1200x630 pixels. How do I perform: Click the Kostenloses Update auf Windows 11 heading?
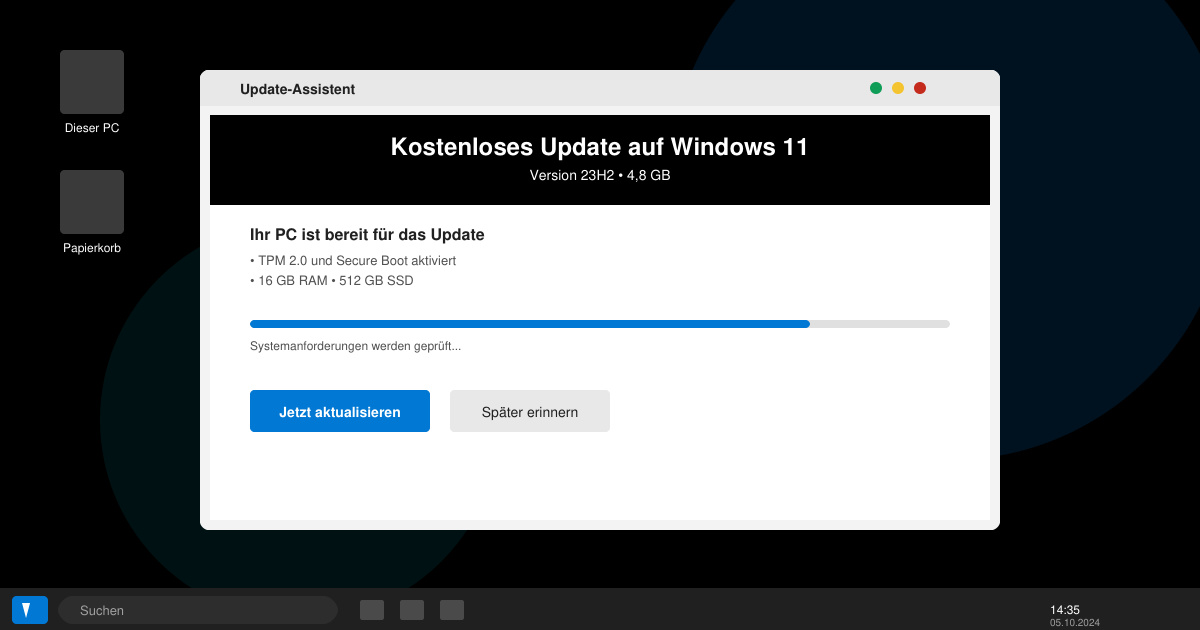coord(600,147)
